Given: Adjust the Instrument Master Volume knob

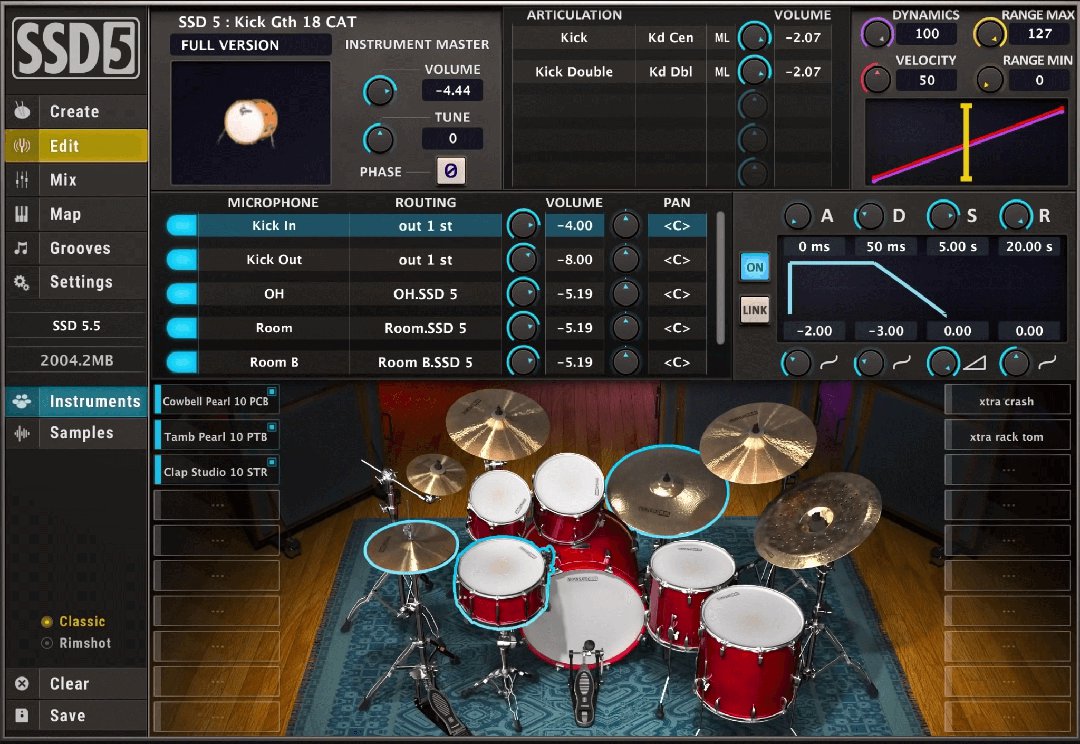Looking at the screenshot, I should pos(379,91).
